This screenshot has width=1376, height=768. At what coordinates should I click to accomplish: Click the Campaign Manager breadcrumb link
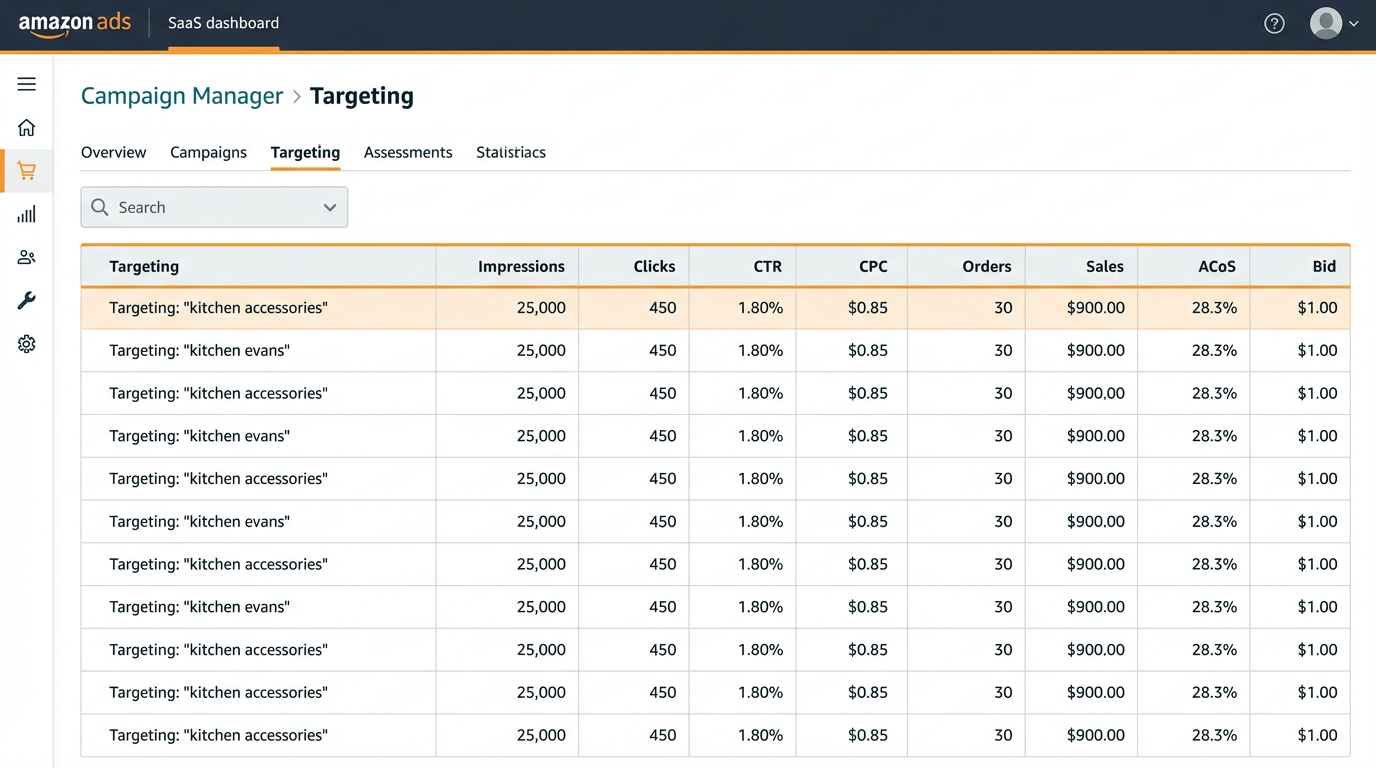(x=182, y=95)
